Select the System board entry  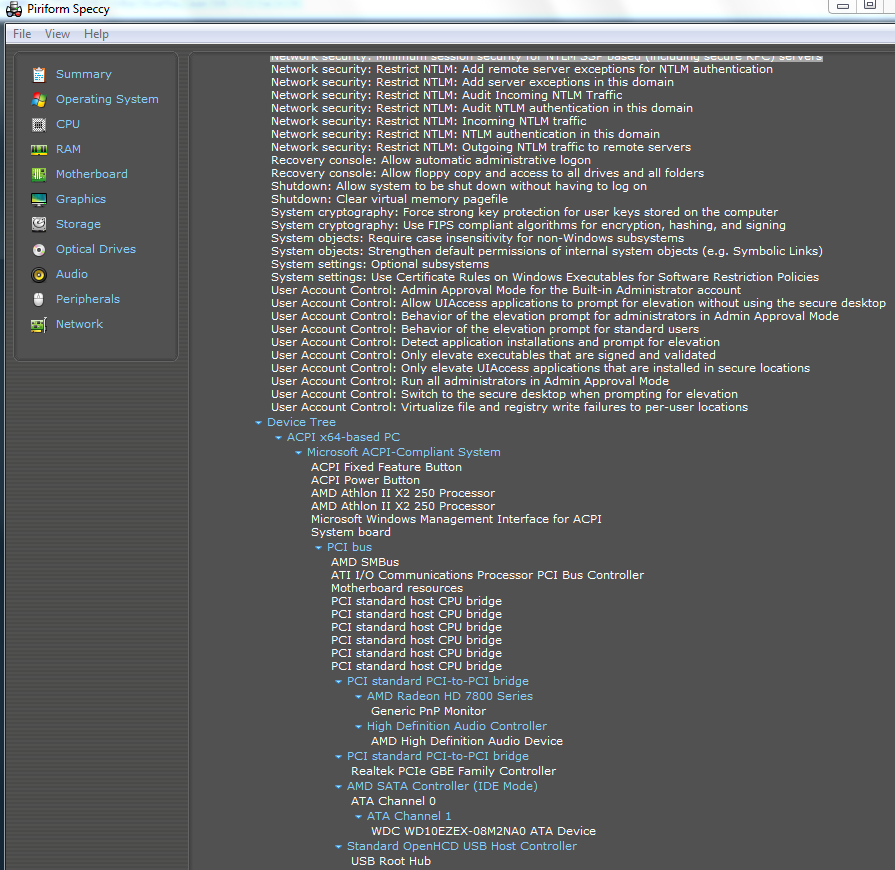point(351,532)
